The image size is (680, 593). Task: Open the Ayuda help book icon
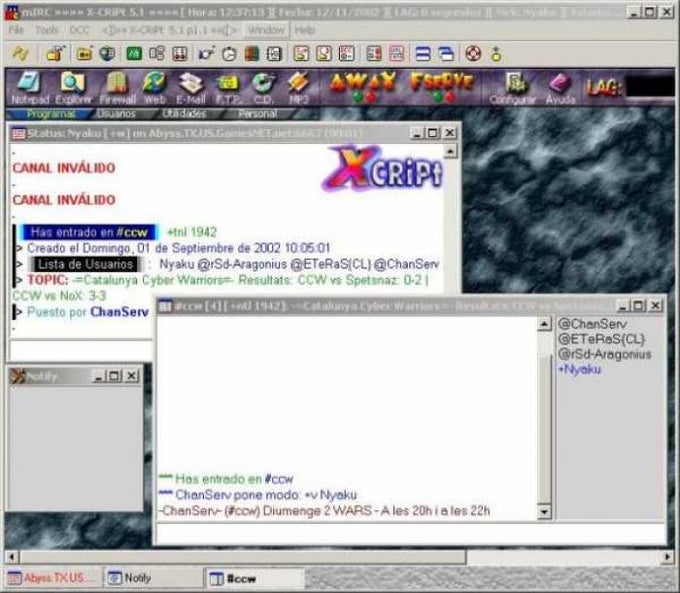pyautogui.click(x=560, y=88)
